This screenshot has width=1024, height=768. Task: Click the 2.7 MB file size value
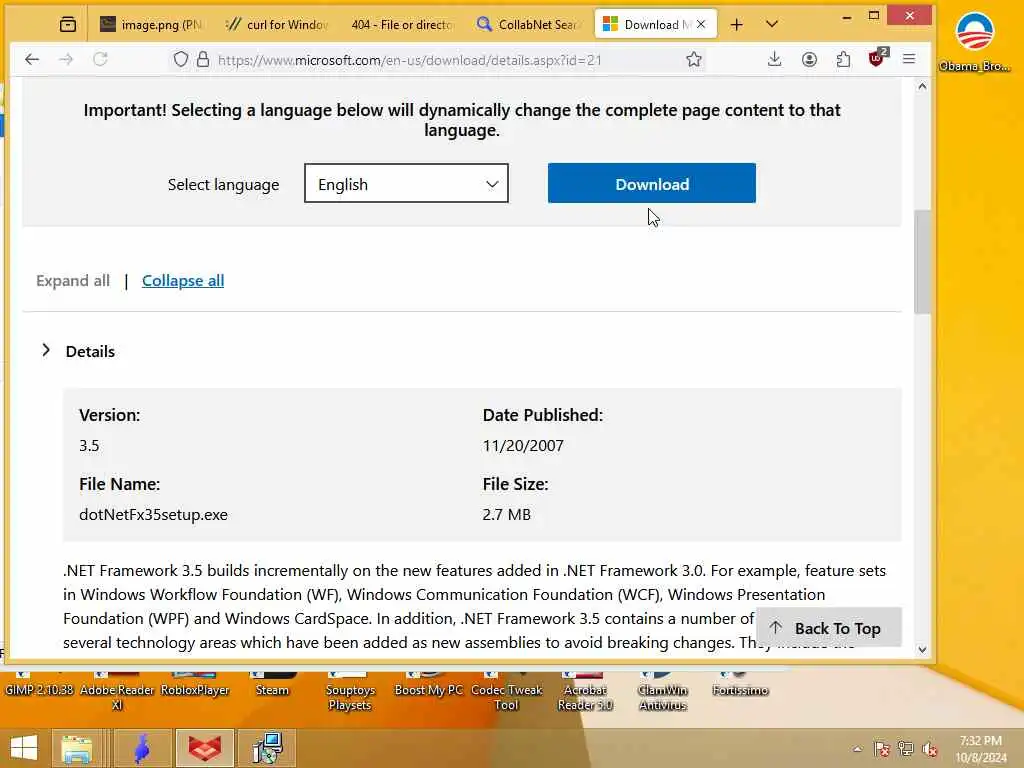click(x=507, y=515)
